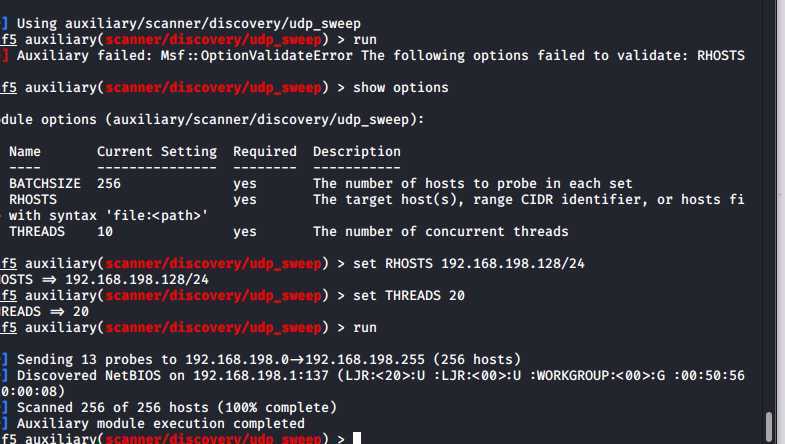Click the 'set THREADS 20' command text
785x444 pixels.
click(x=409, y=295)
